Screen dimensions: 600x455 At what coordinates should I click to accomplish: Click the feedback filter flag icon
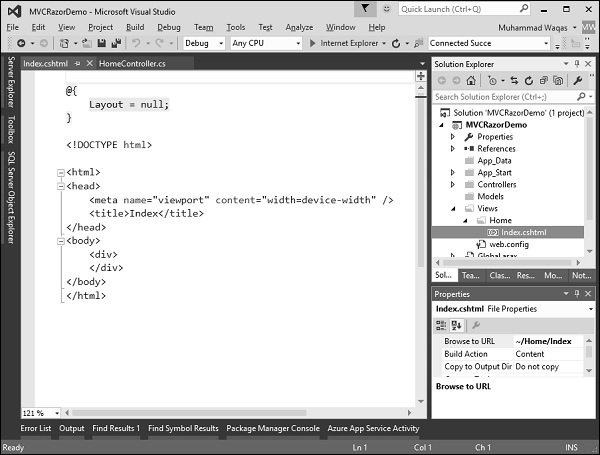[x=365, y=9]
